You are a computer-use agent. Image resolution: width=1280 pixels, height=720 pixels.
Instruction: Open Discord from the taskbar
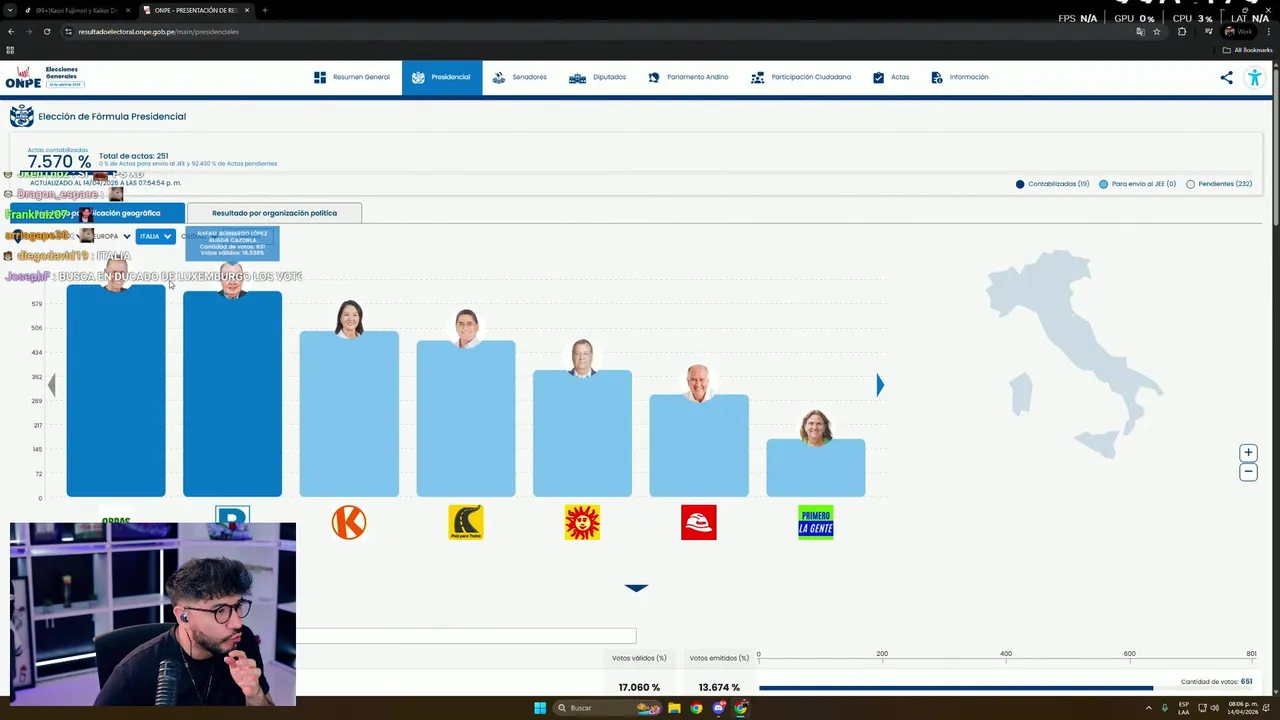click(x=719, y=708)
